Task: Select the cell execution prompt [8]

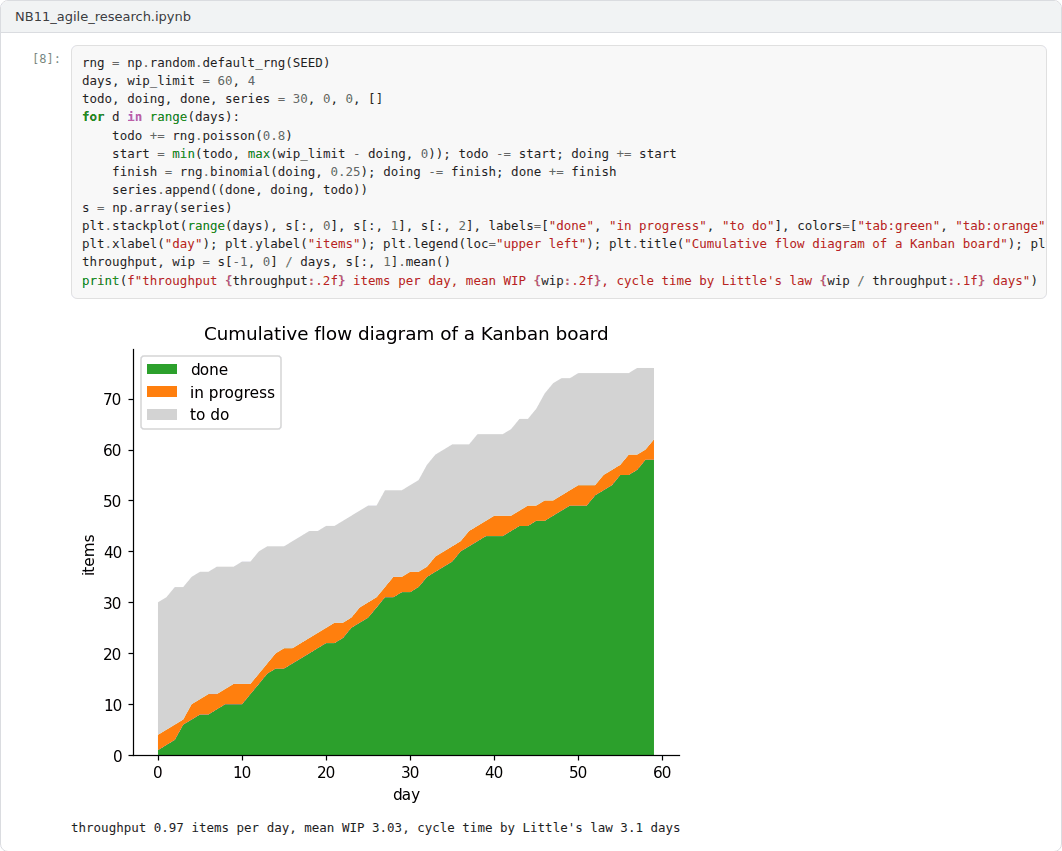Action: coord(46,59)
